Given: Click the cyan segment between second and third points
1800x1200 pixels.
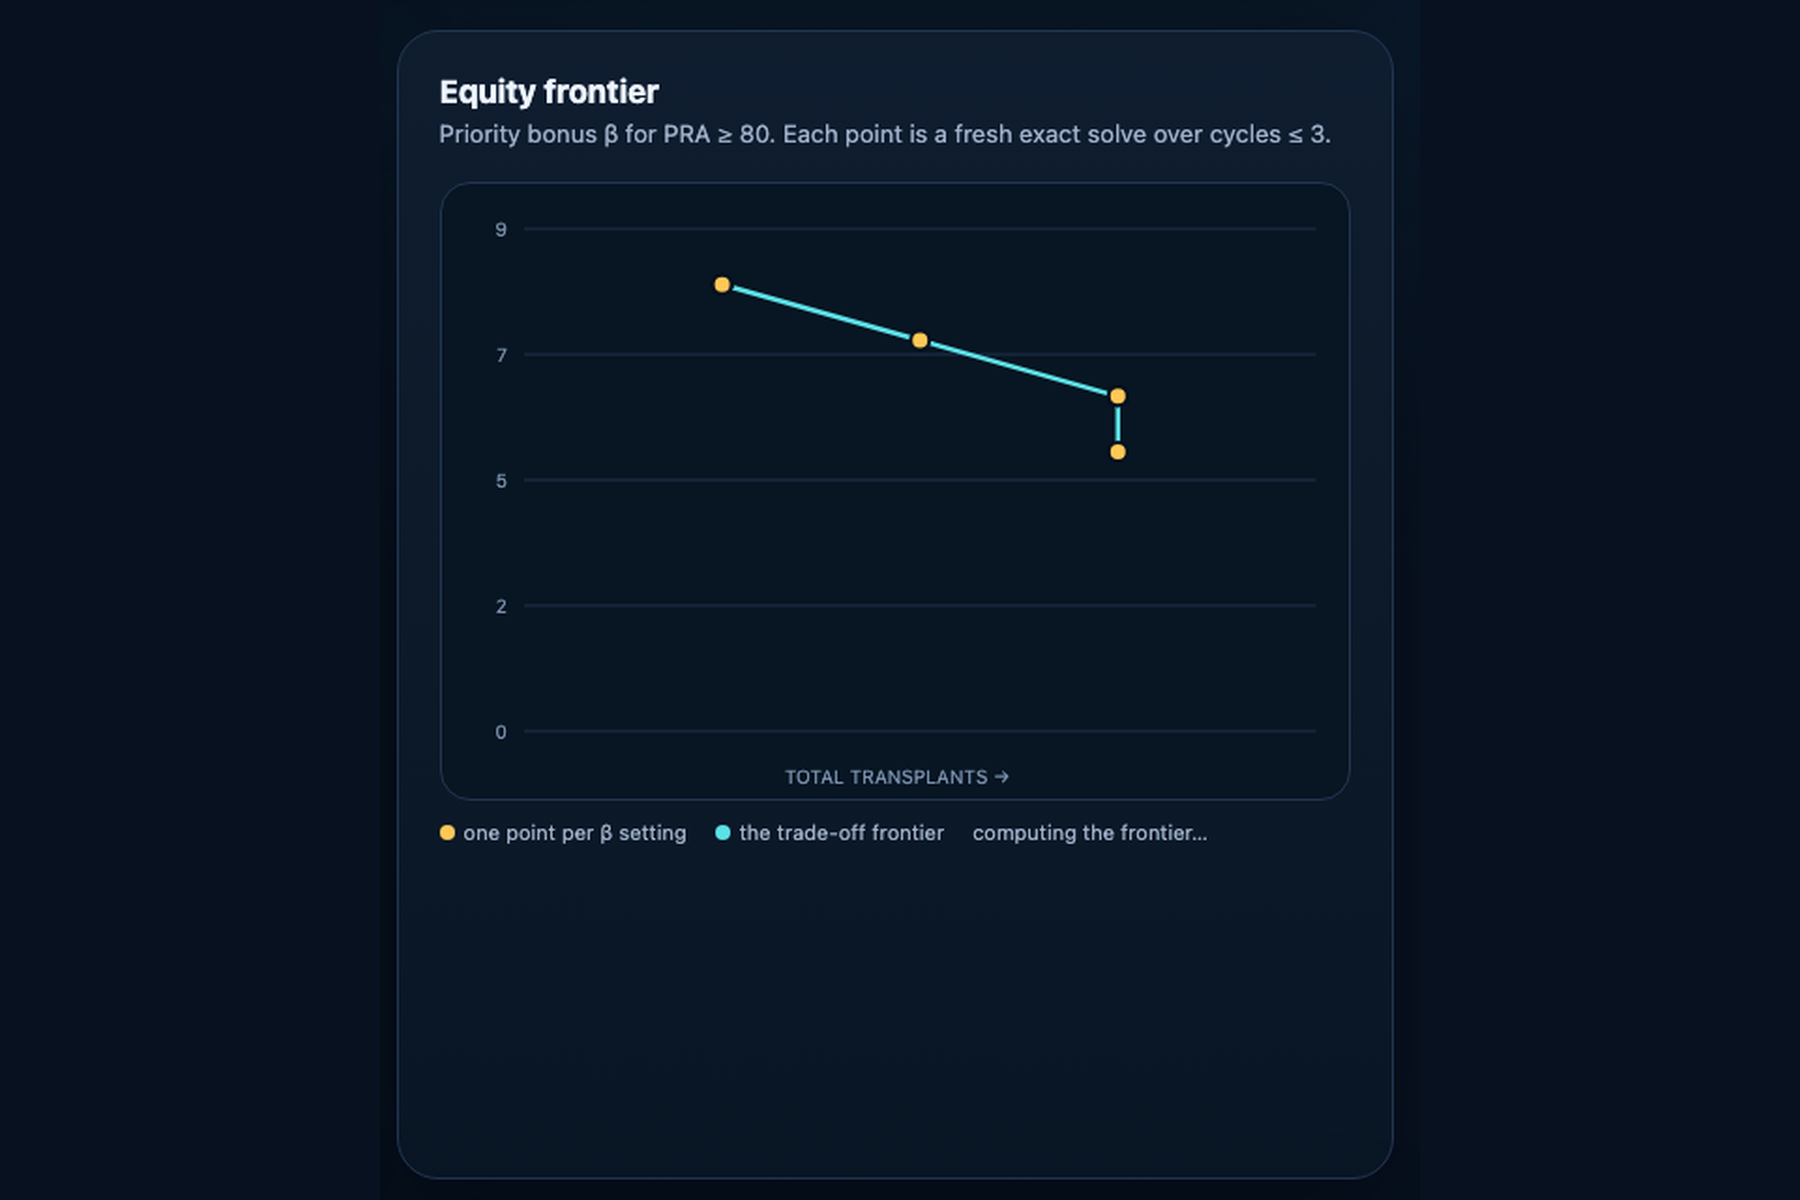Looking at the screenshot, I should coord(1019,369).
